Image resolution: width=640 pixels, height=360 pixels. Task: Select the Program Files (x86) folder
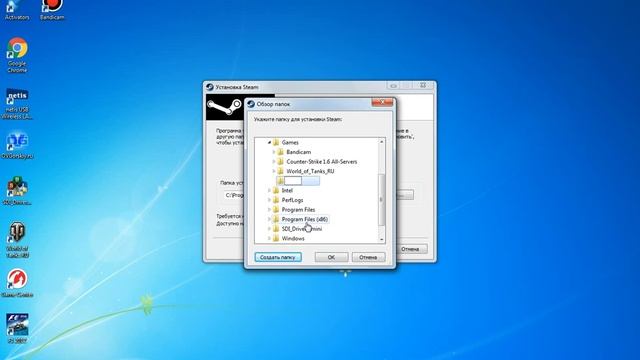coord(304,219)
